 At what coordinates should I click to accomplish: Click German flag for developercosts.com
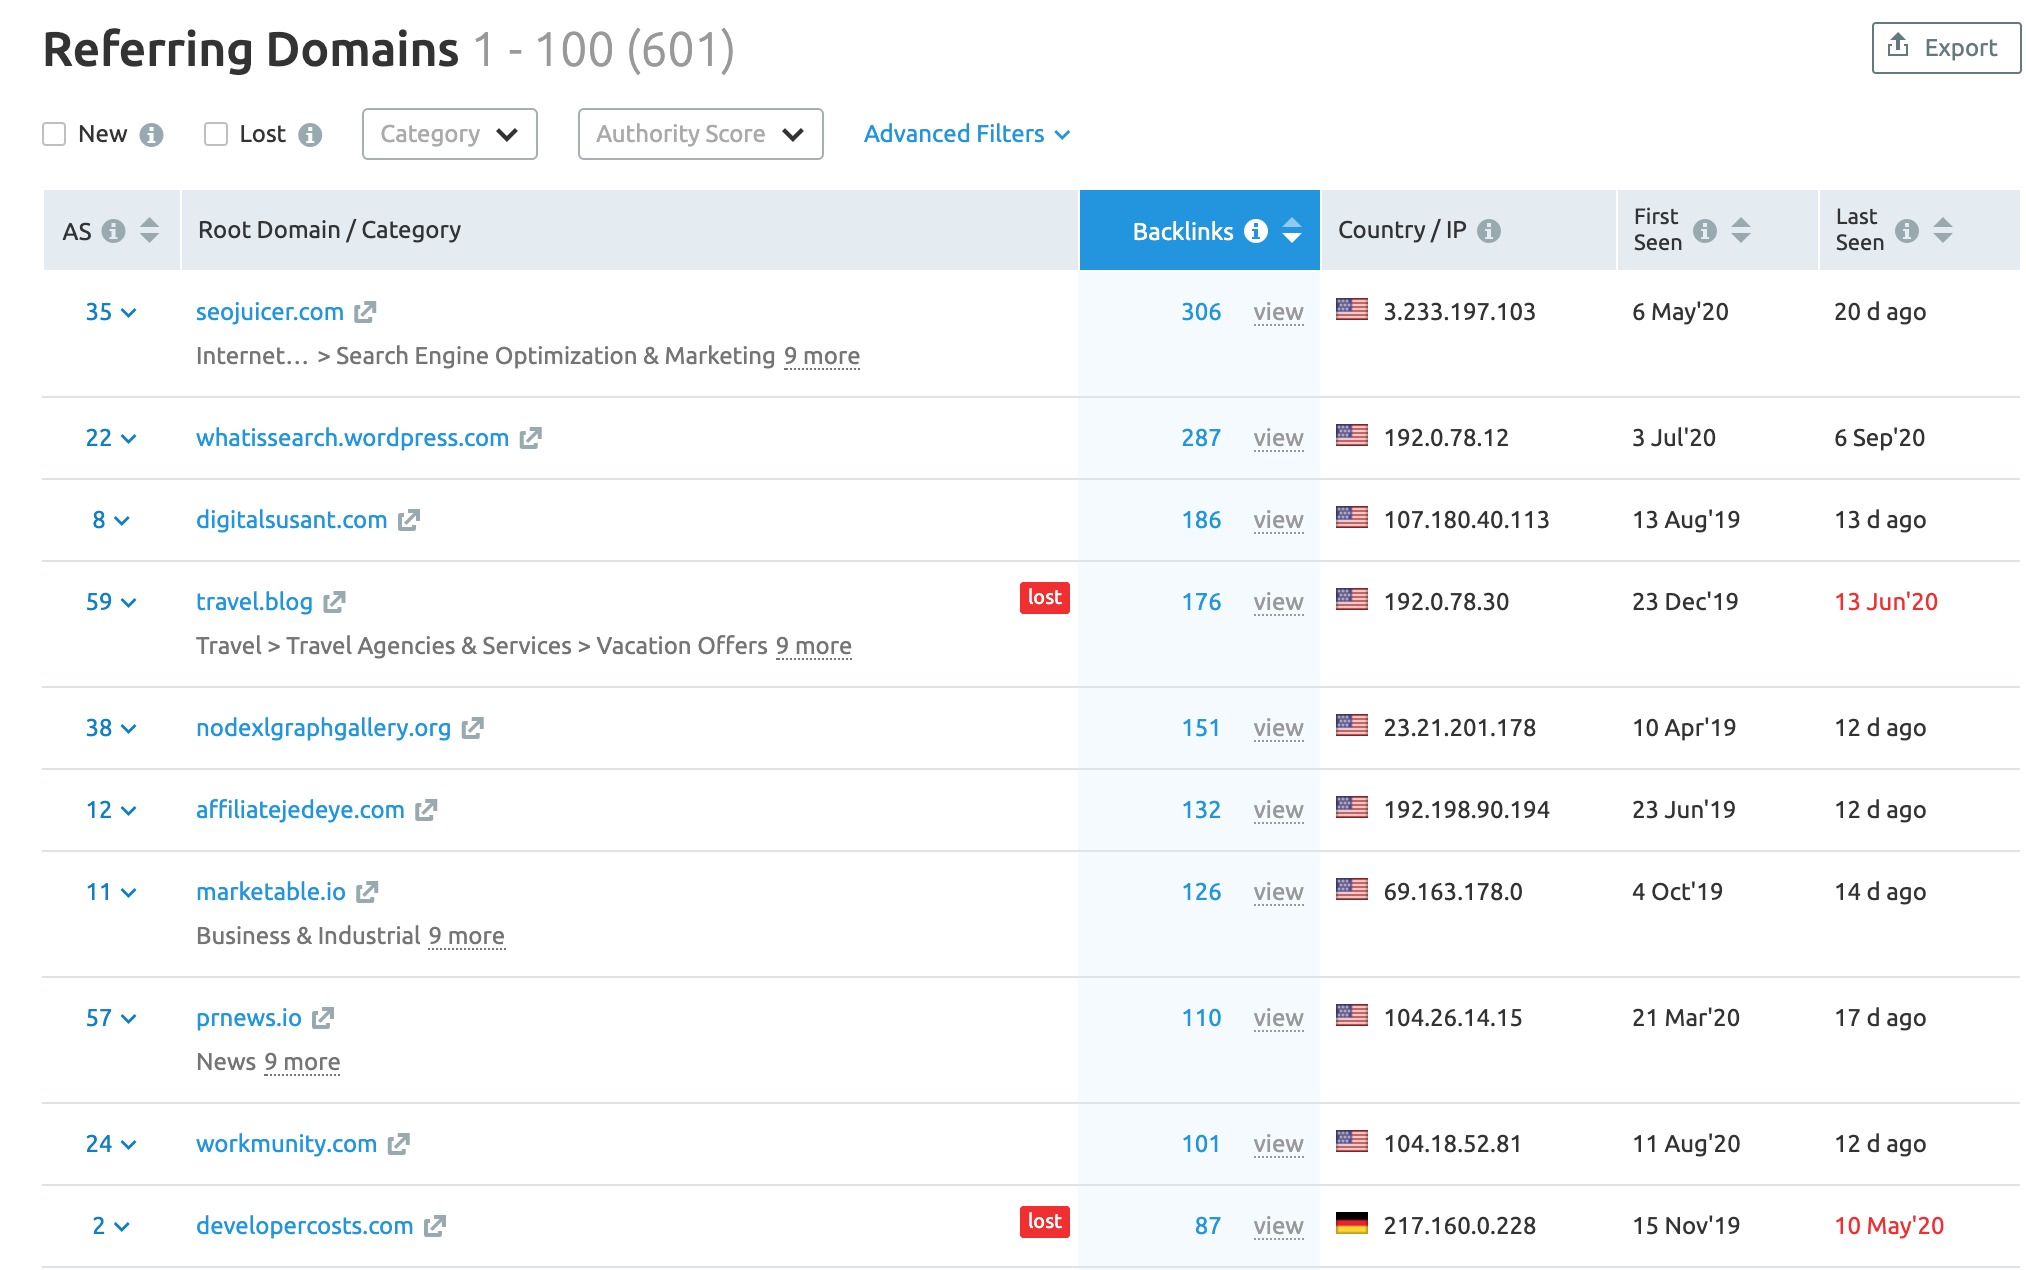(1352, 1223)
